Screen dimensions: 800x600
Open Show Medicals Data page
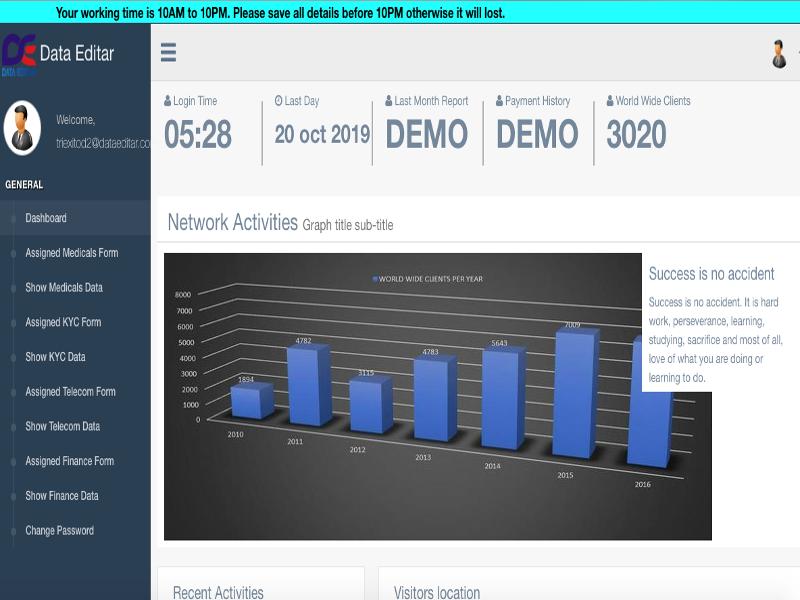click(64, 288)
